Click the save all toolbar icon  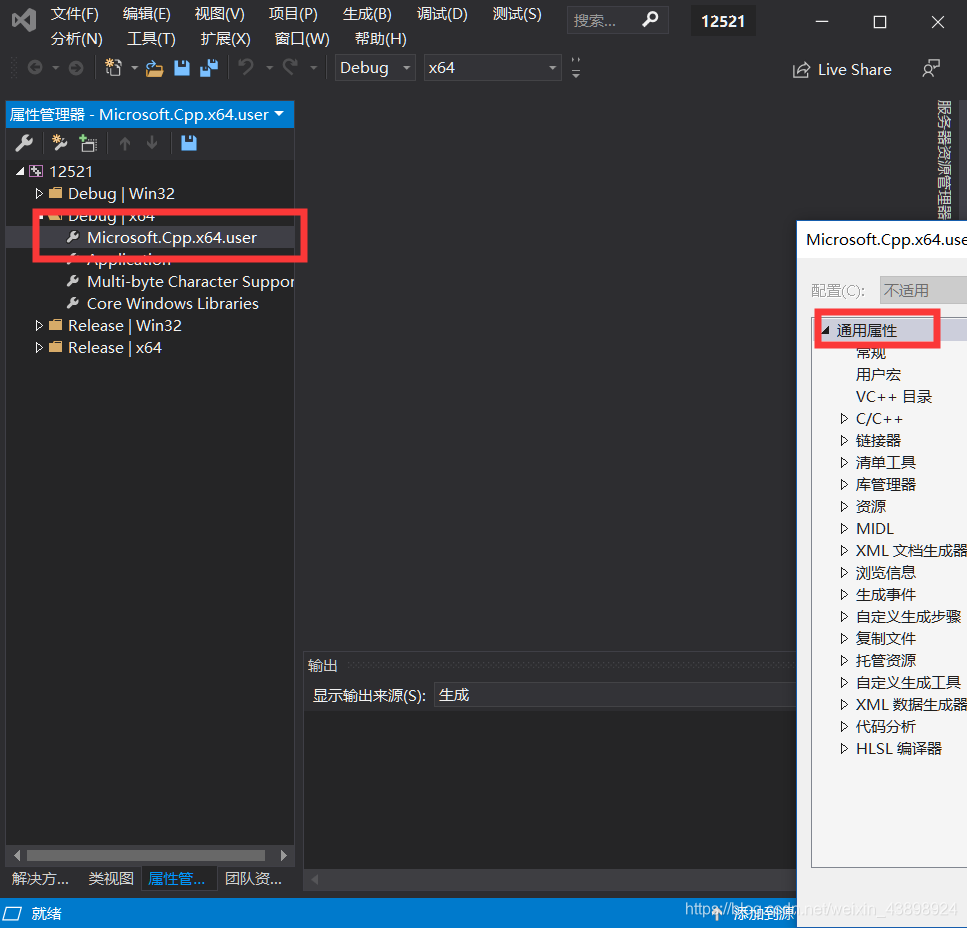[209, 67]
